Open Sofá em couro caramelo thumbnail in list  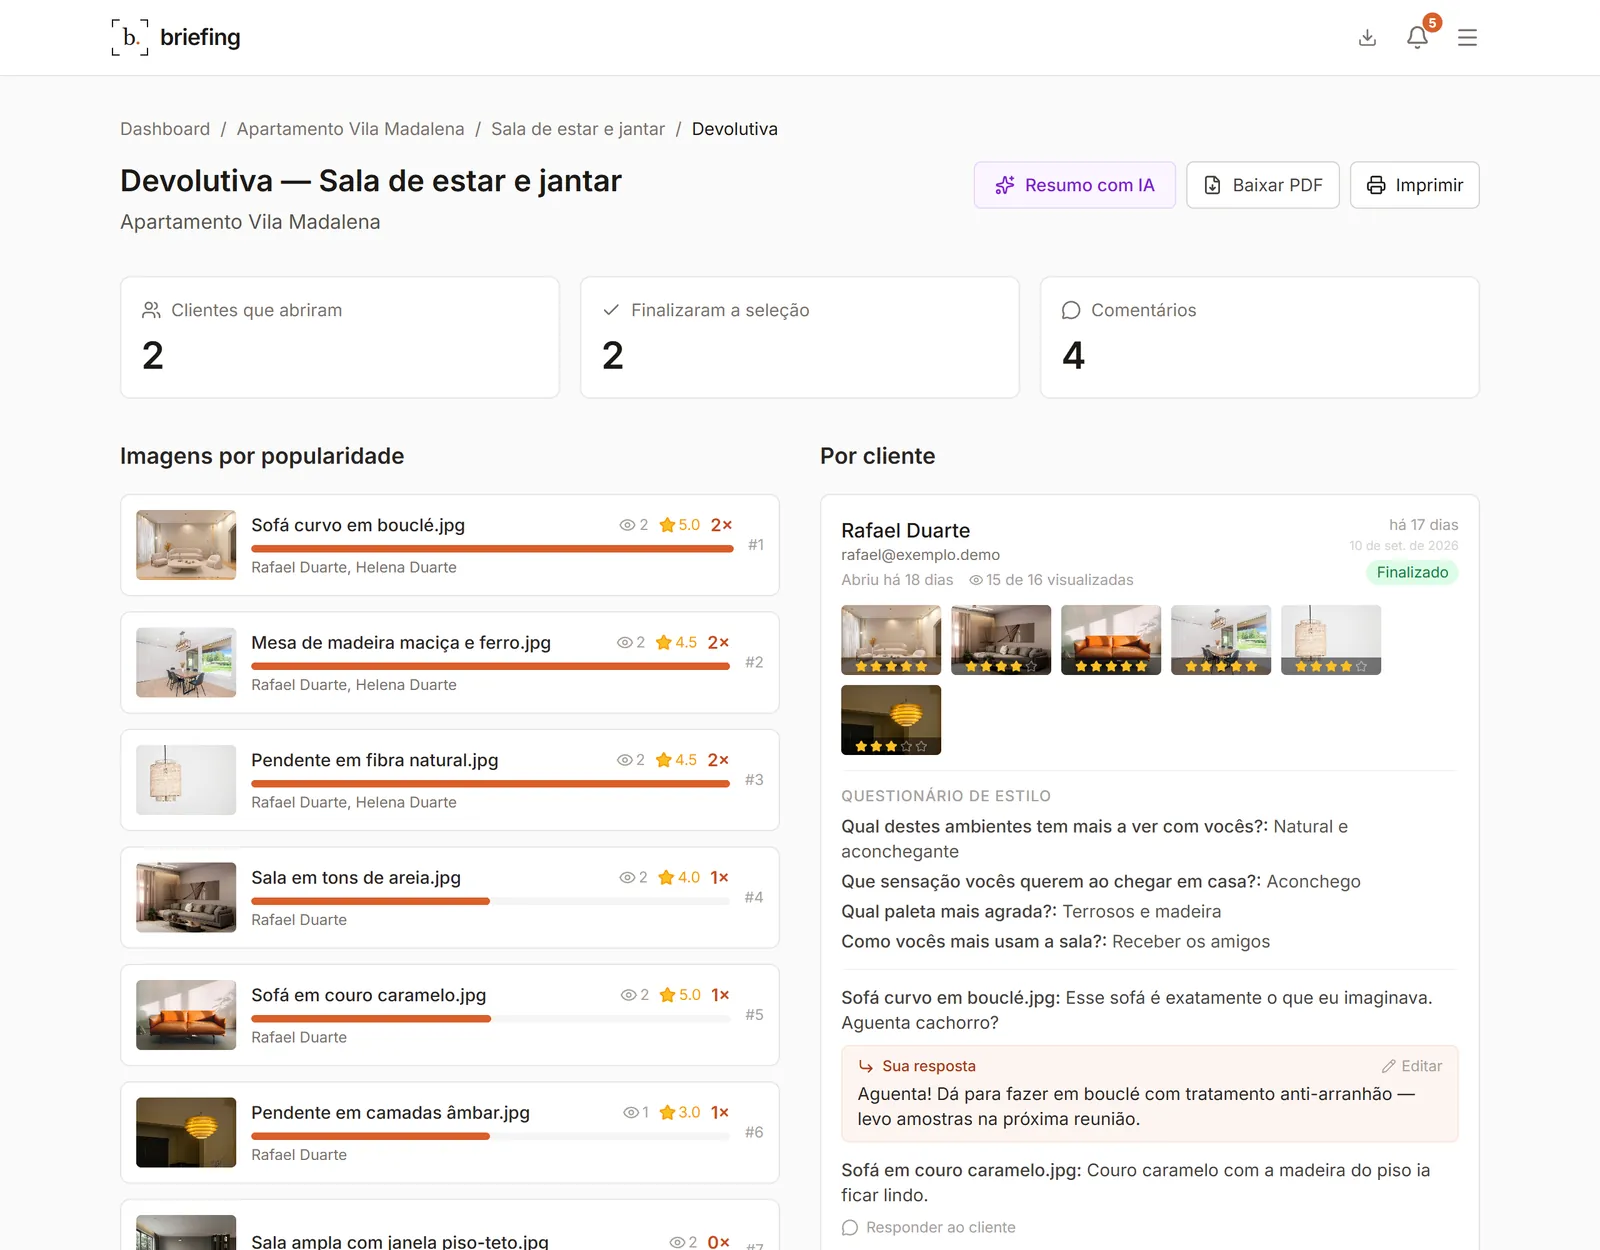(186, 1015)
